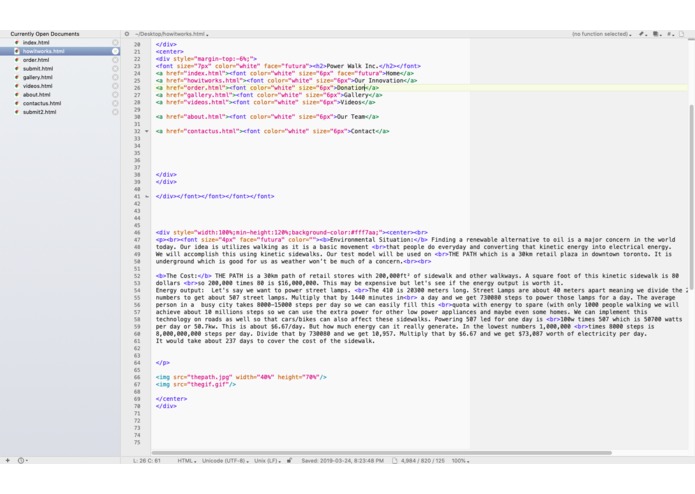
Task: Click the </center> tag on line 69
Action: pyautogui.click(x=171, y=399)
